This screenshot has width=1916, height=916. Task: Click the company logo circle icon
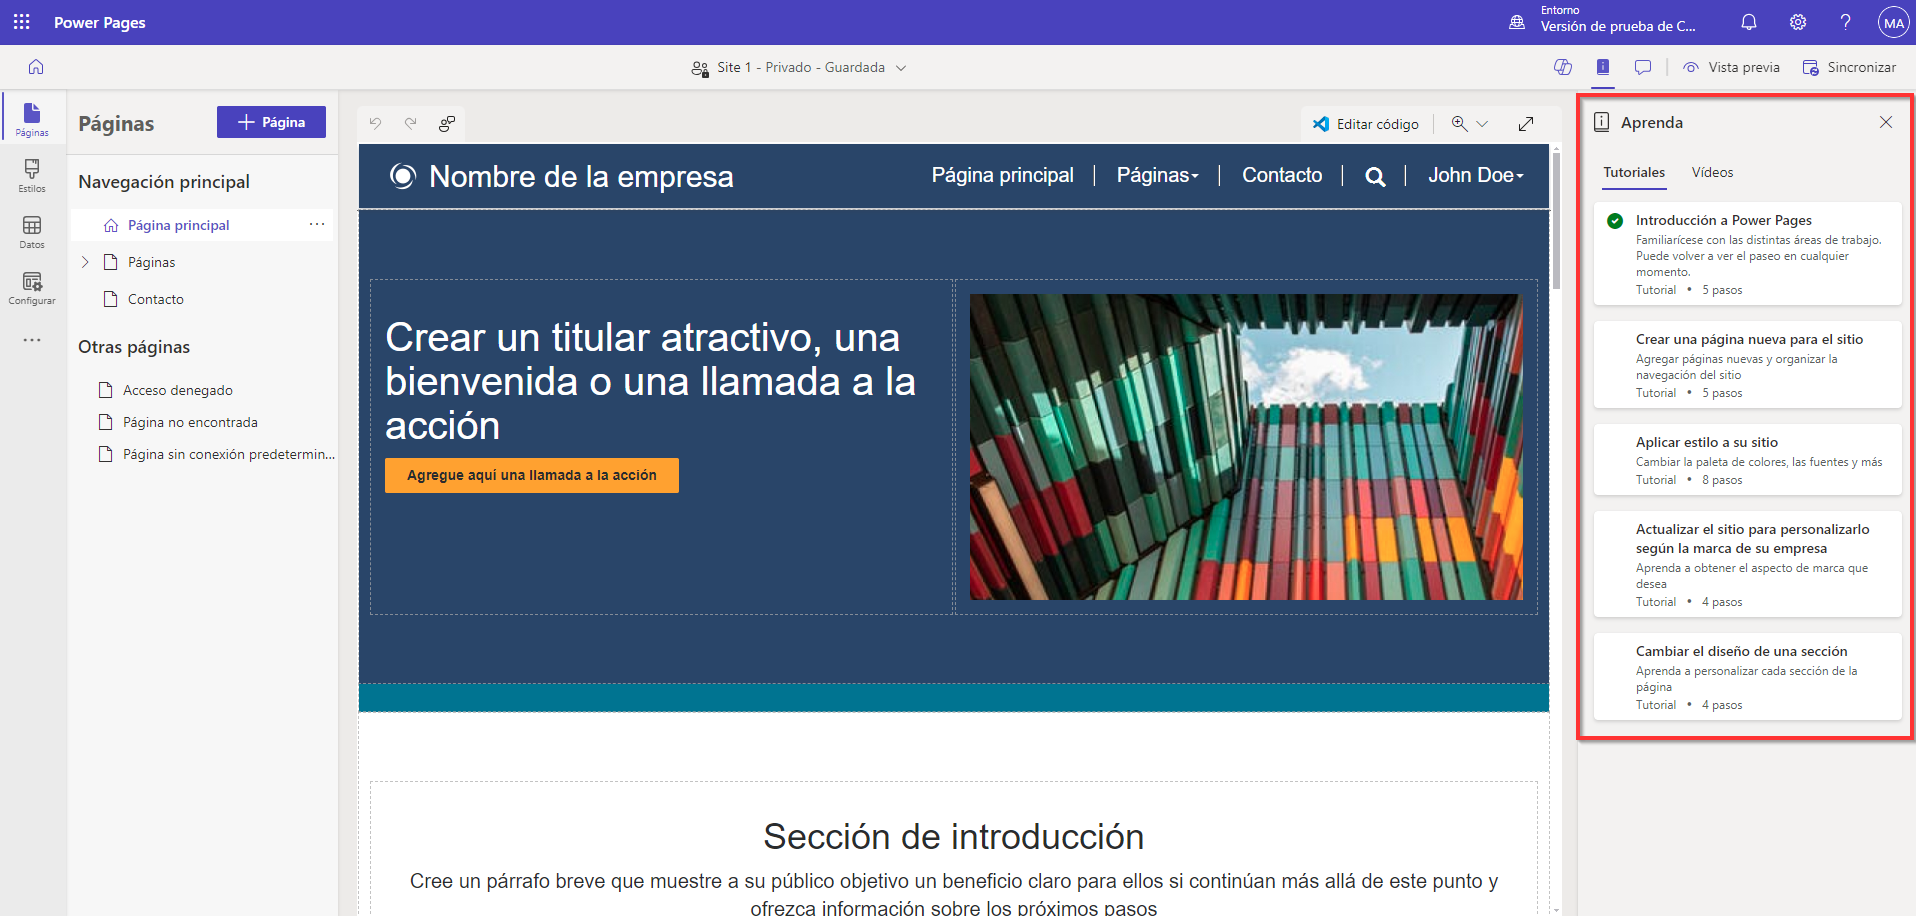(402, 177)
